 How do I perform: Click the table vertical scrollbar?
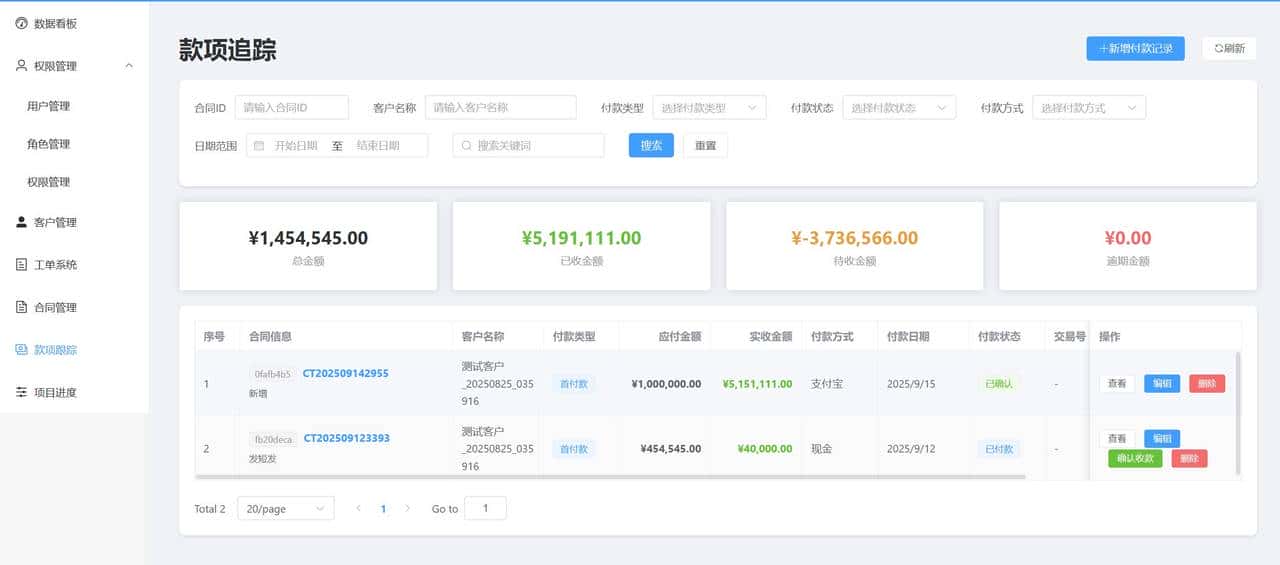point(1238,412)
